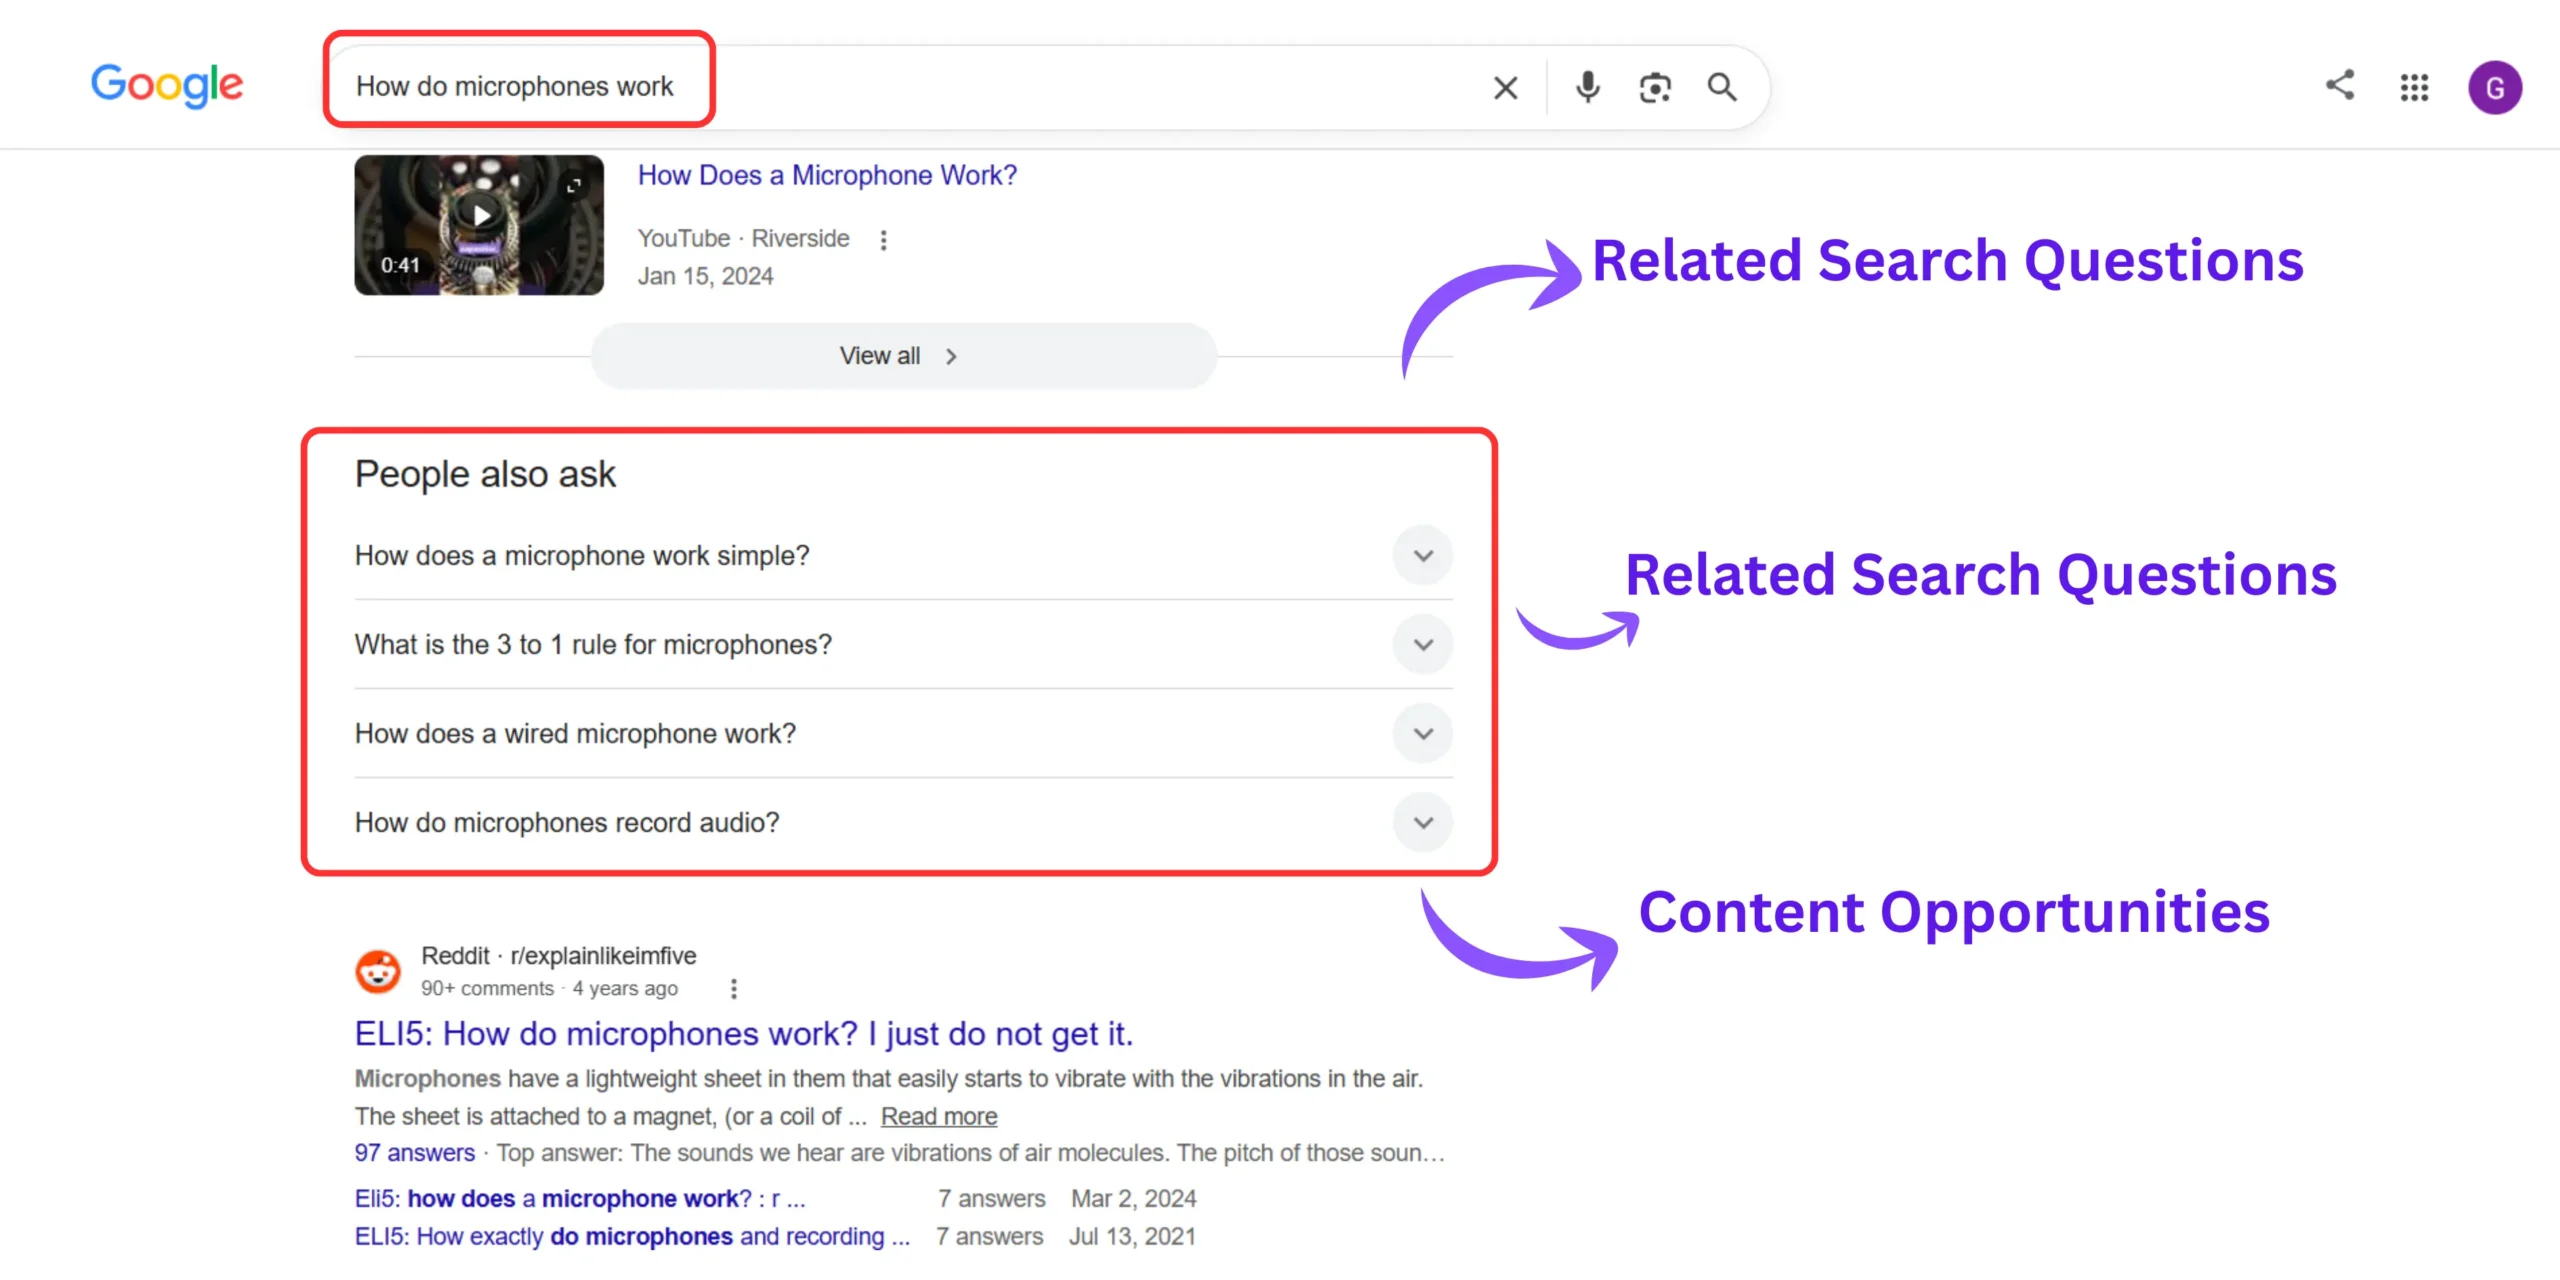
Task: Click the "YouTube · Riverside" source text
Action: coord(743,239)
